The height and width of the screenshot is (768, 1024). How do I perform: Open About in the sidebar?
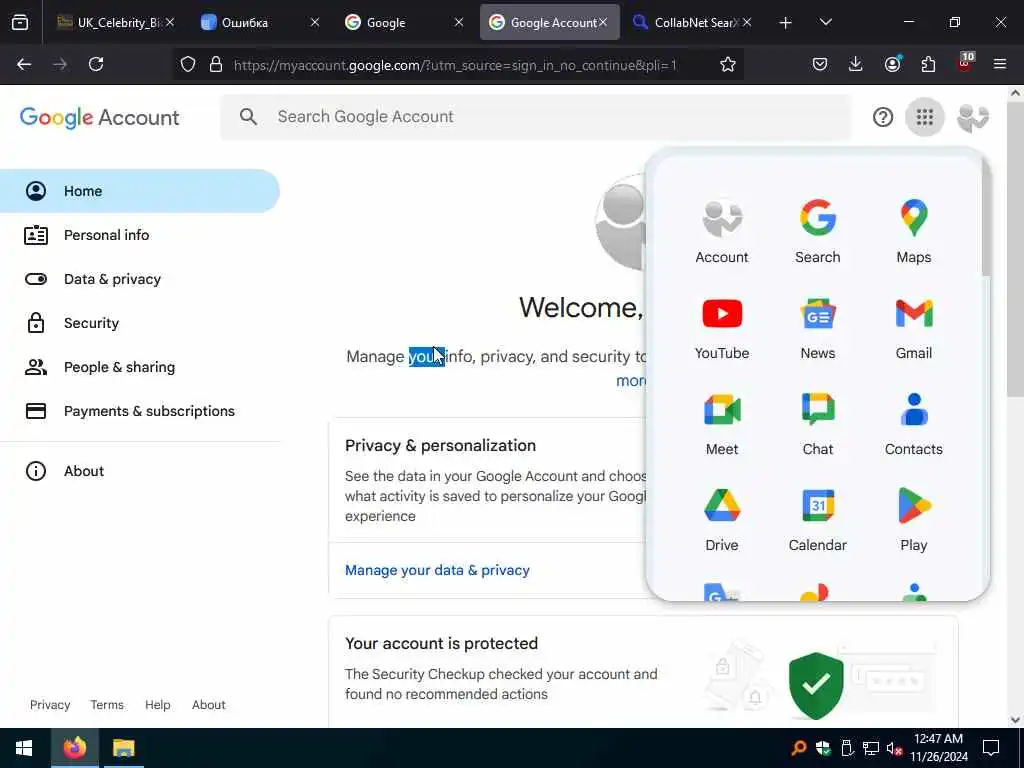140,471
